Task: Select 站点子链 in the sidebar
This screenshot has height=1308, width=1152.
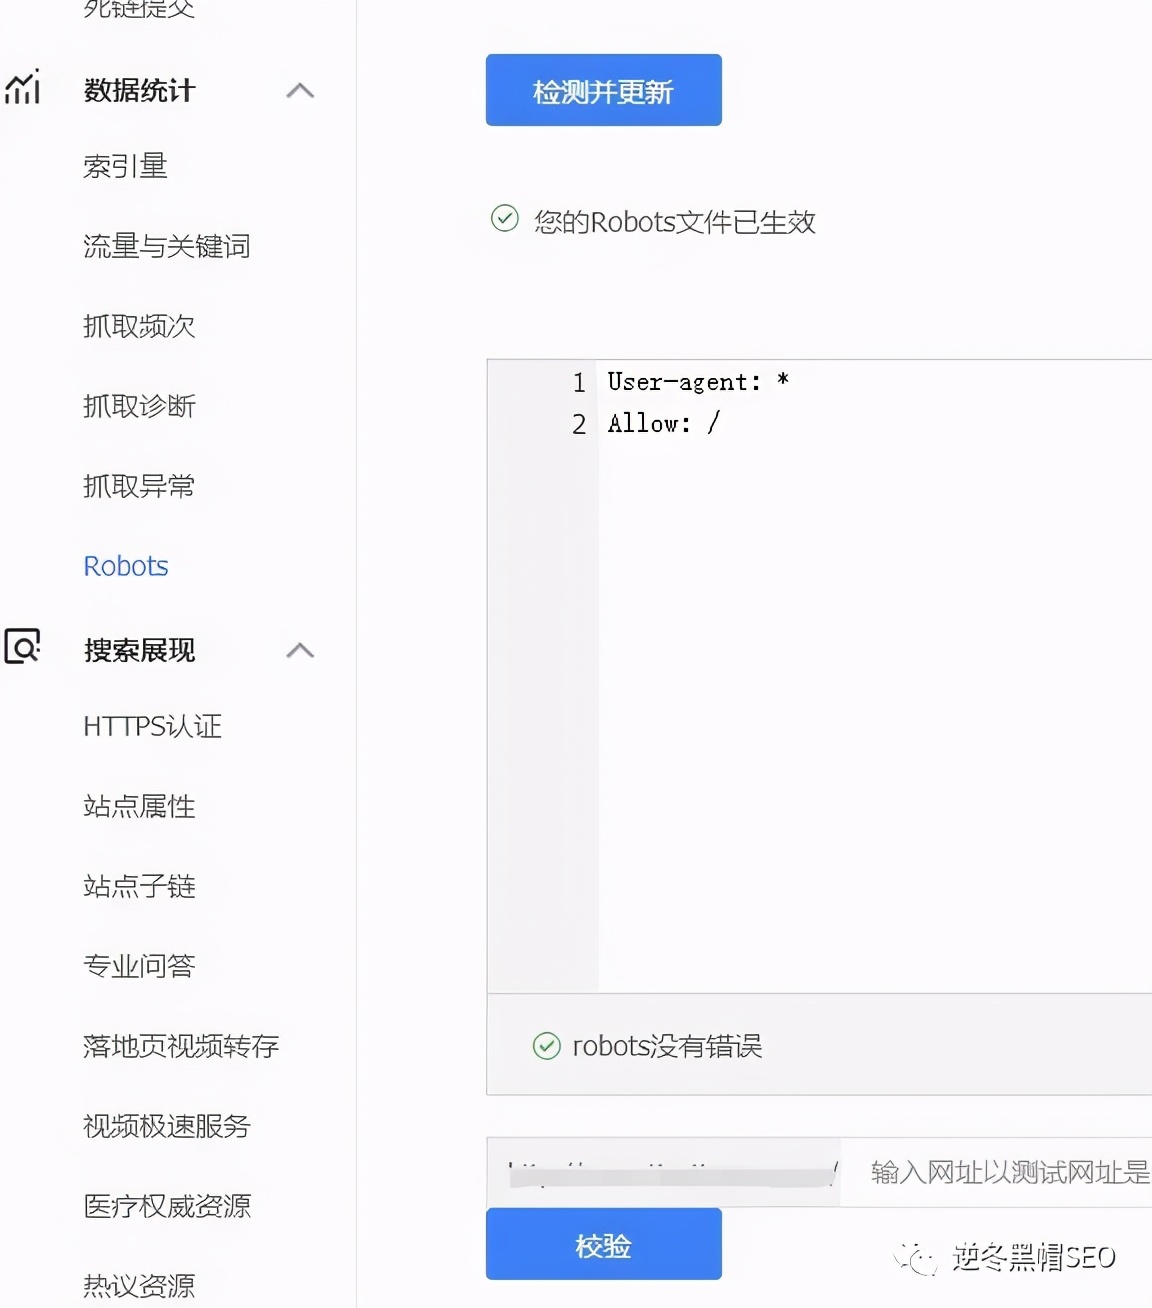Action: coord(138,886)
